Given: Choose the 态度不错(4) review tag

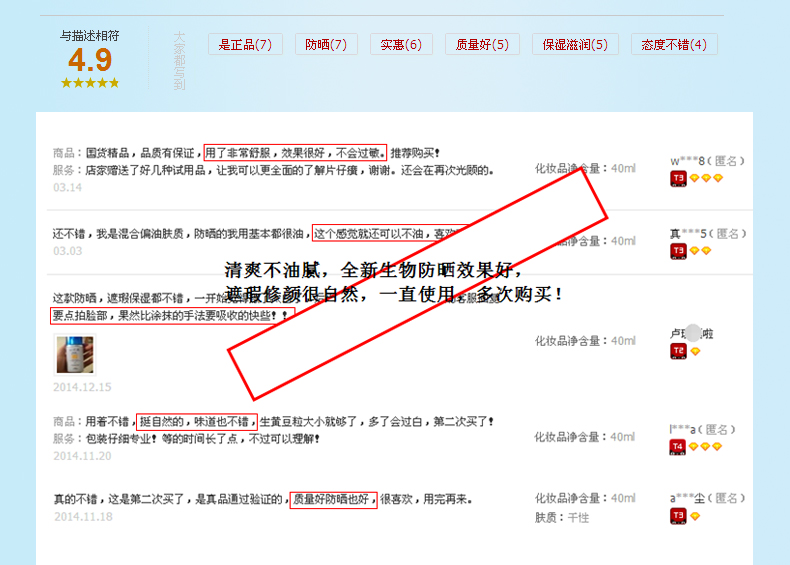Looking at the screenshot, I should [674, 45].
